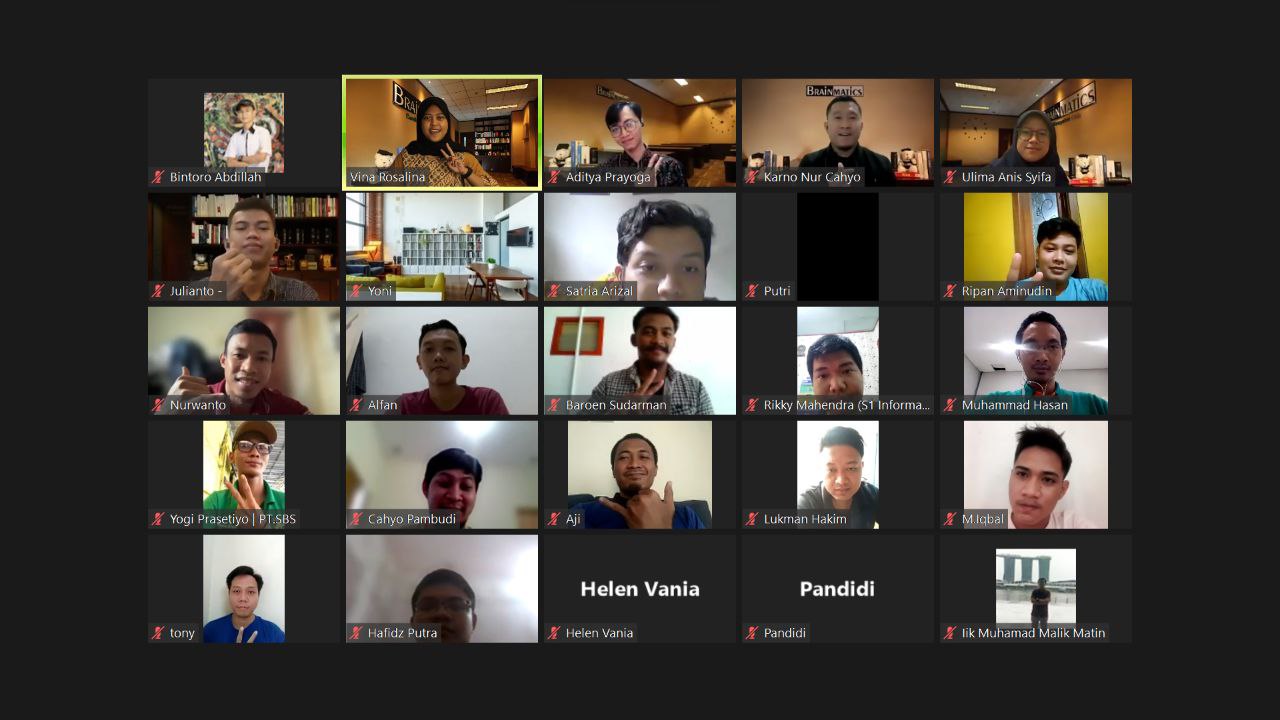The width and height of the screenshot is (1280, 720).
Task: Select Iik Muhamad Malik Matin's profile picture
Action: click(x=1036, y=586)
